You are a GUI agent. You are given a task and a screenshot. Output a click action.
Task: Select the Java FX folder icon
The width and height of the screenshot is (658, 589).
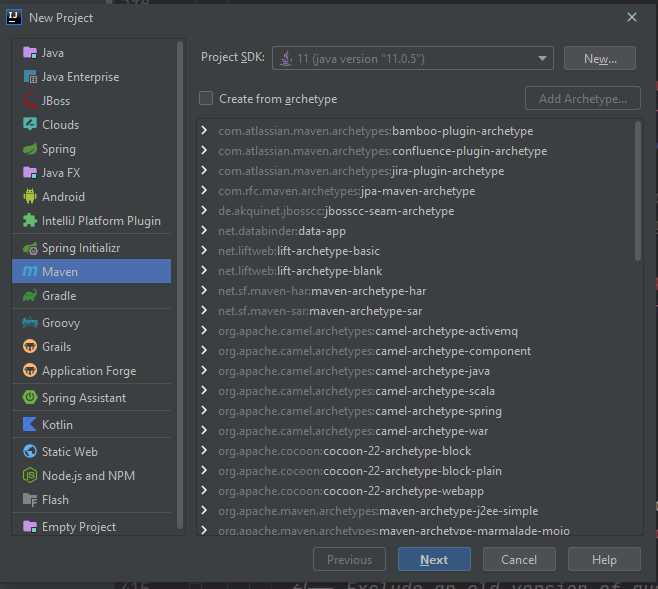(30, 172)
